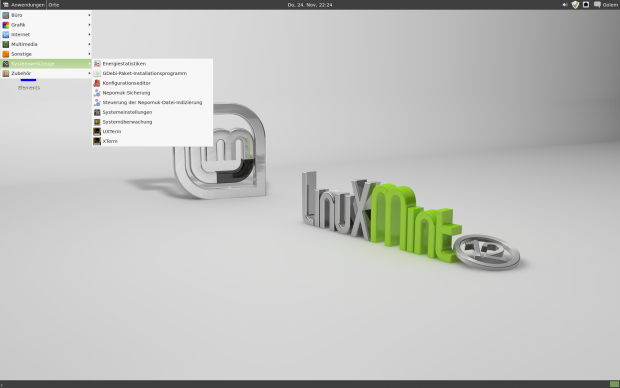Click the Sonstige category icon
The height and width of the screenshot is (388, 620).
pyautogui.click(x=6, y=54)
